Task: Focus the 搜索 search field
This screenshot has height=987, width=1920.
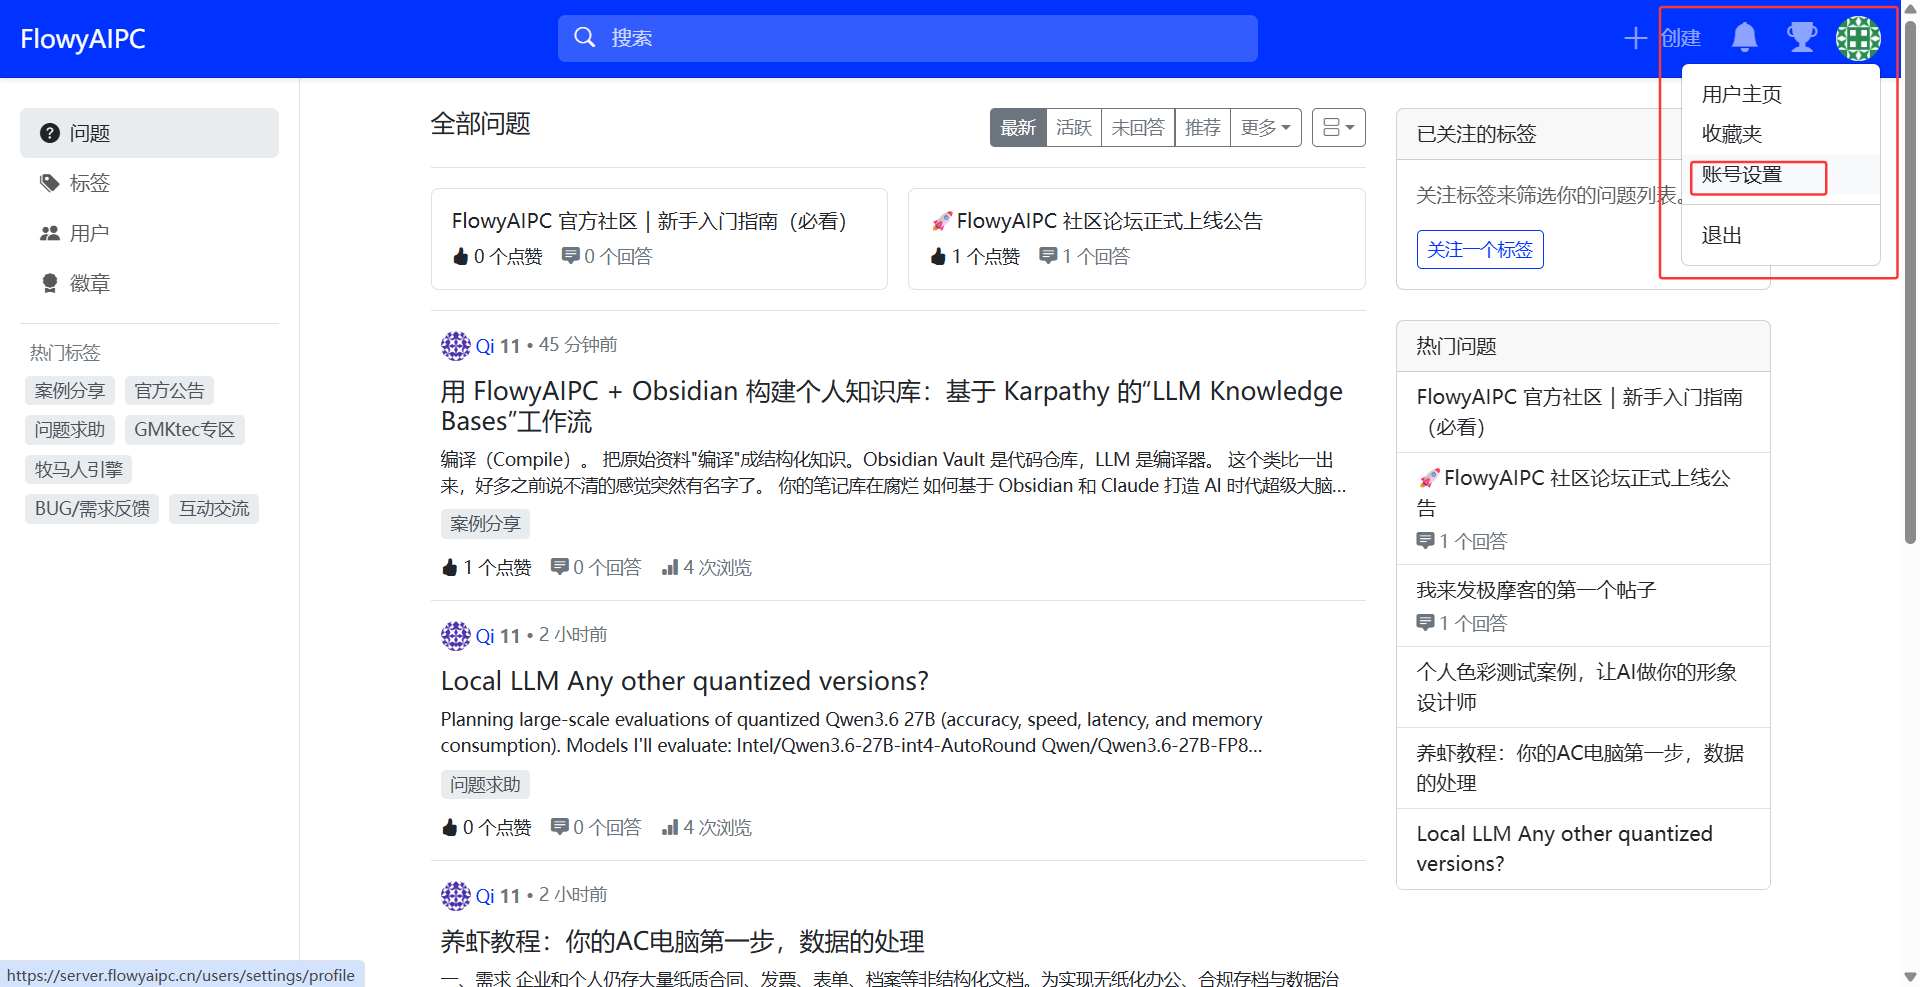Action: 908,38
